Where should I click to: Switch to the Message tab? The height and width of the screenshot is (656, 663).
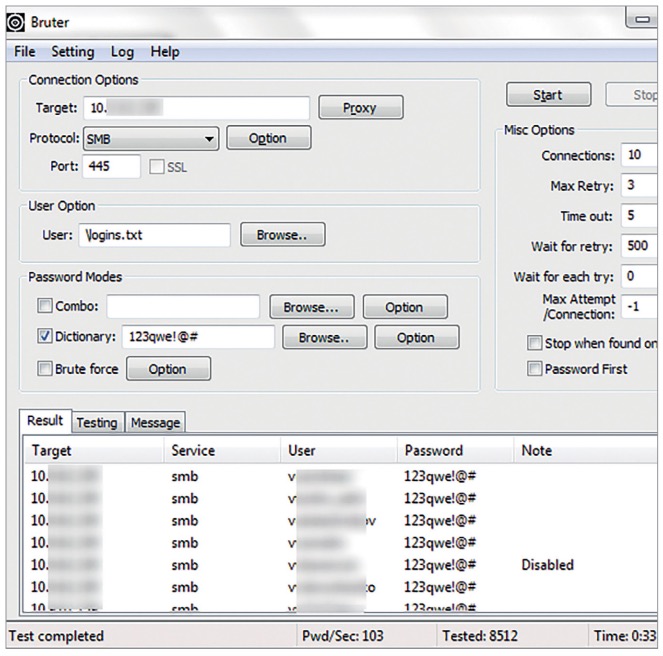[155, 422]
